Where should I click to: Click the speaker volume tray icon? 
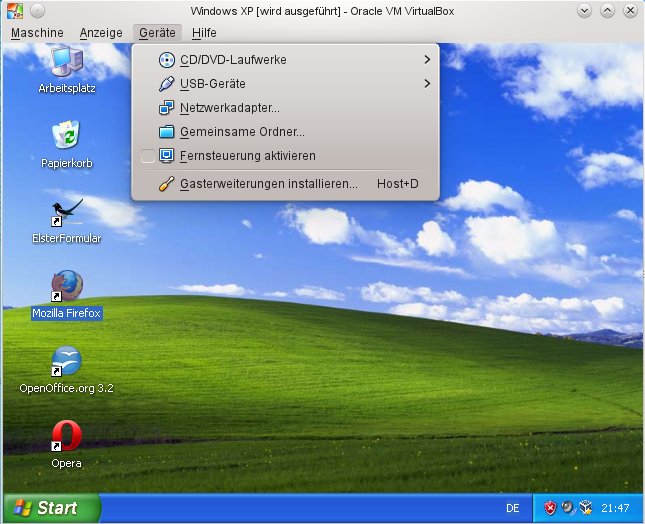point(568,508)
